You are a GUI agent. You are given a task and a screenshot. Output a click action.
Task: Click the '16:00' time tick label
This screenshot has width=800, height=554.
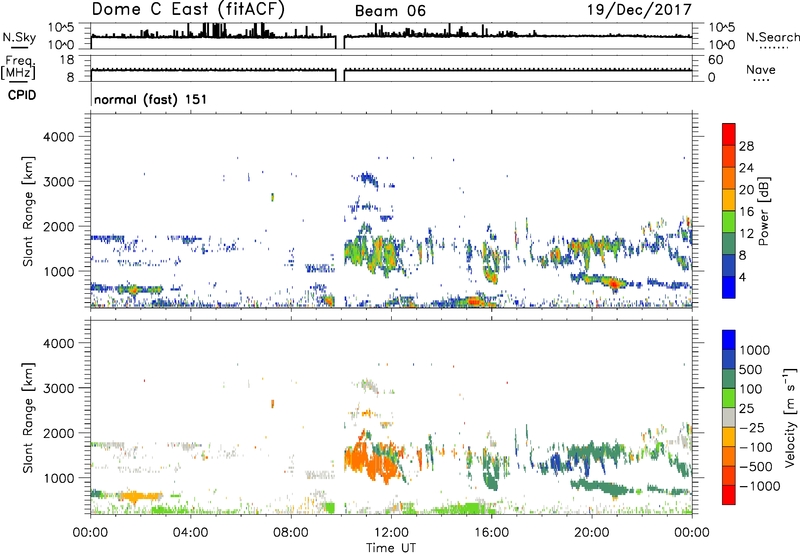pyautogui.click(x=491, y=533)
